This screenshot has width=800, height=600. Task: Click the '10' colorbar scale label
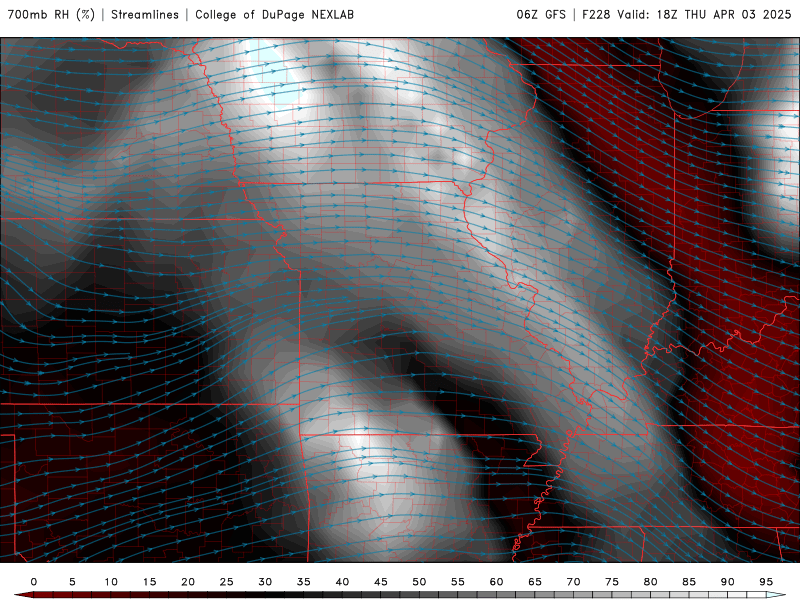tap(111, 582)
